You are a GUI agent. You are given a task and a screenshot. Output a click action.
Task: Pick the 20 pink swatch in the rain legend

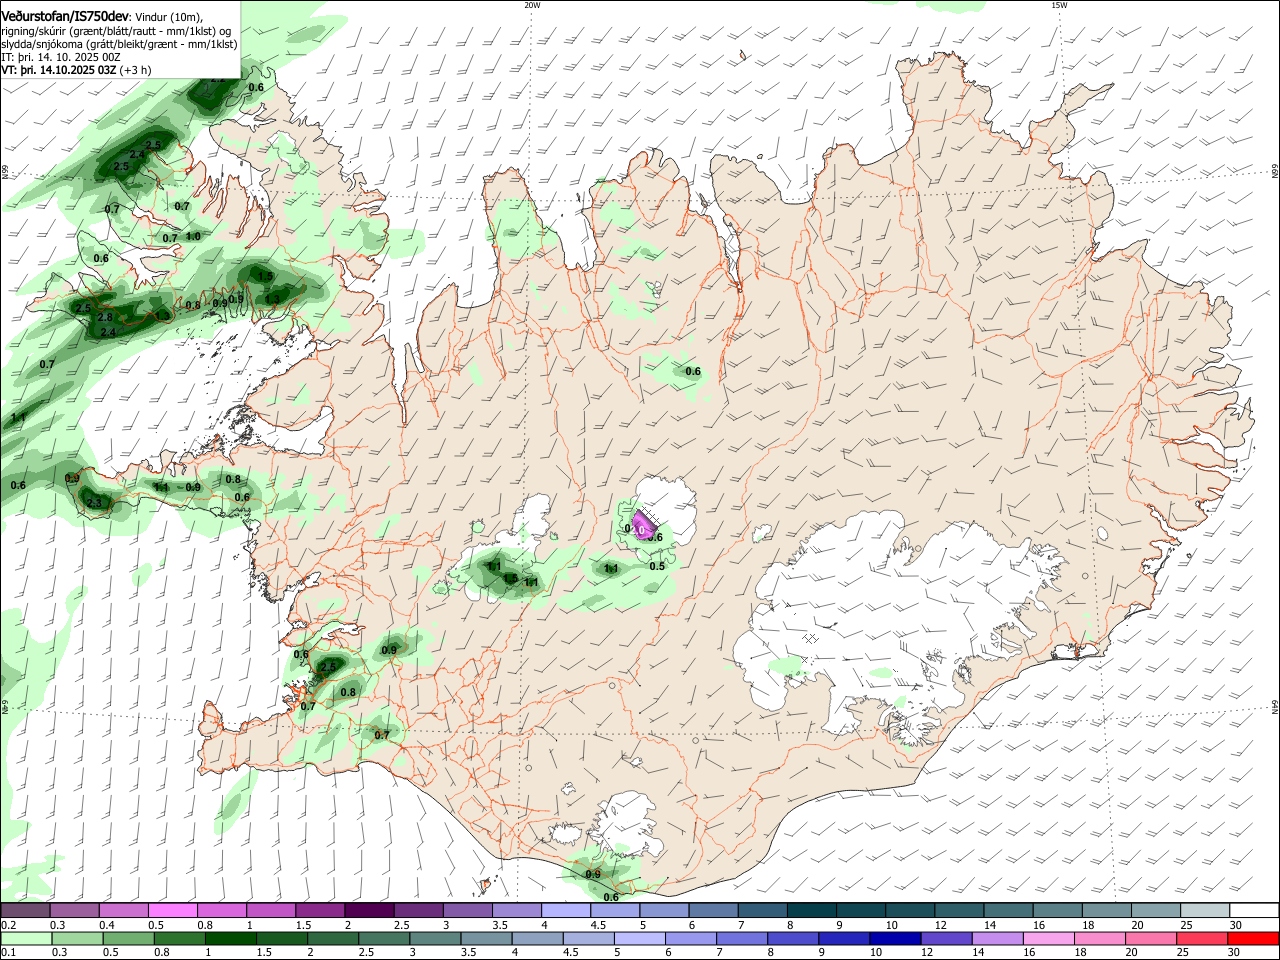point(1152,938)
